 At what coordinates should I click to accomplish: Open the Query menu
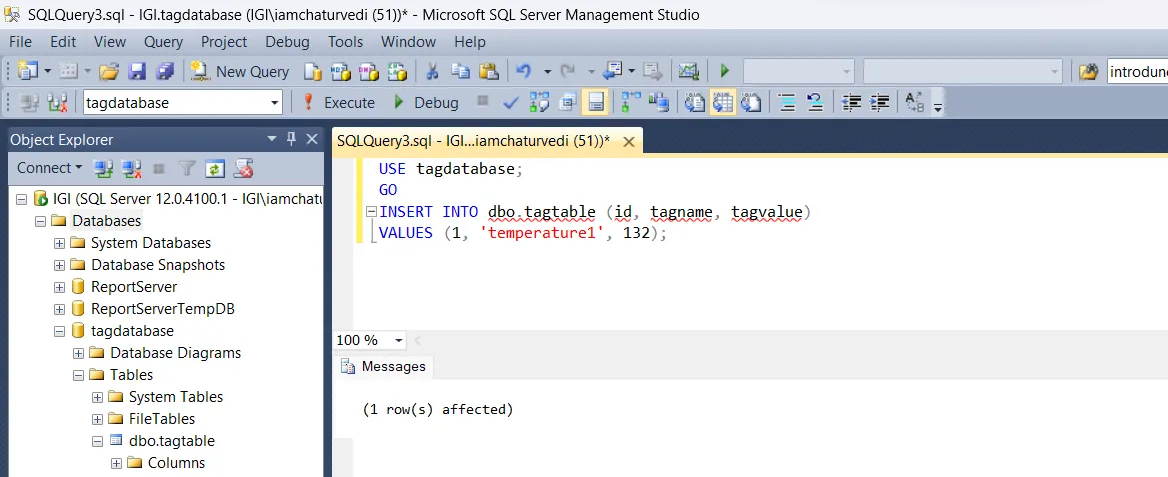(x=163, y=42)
